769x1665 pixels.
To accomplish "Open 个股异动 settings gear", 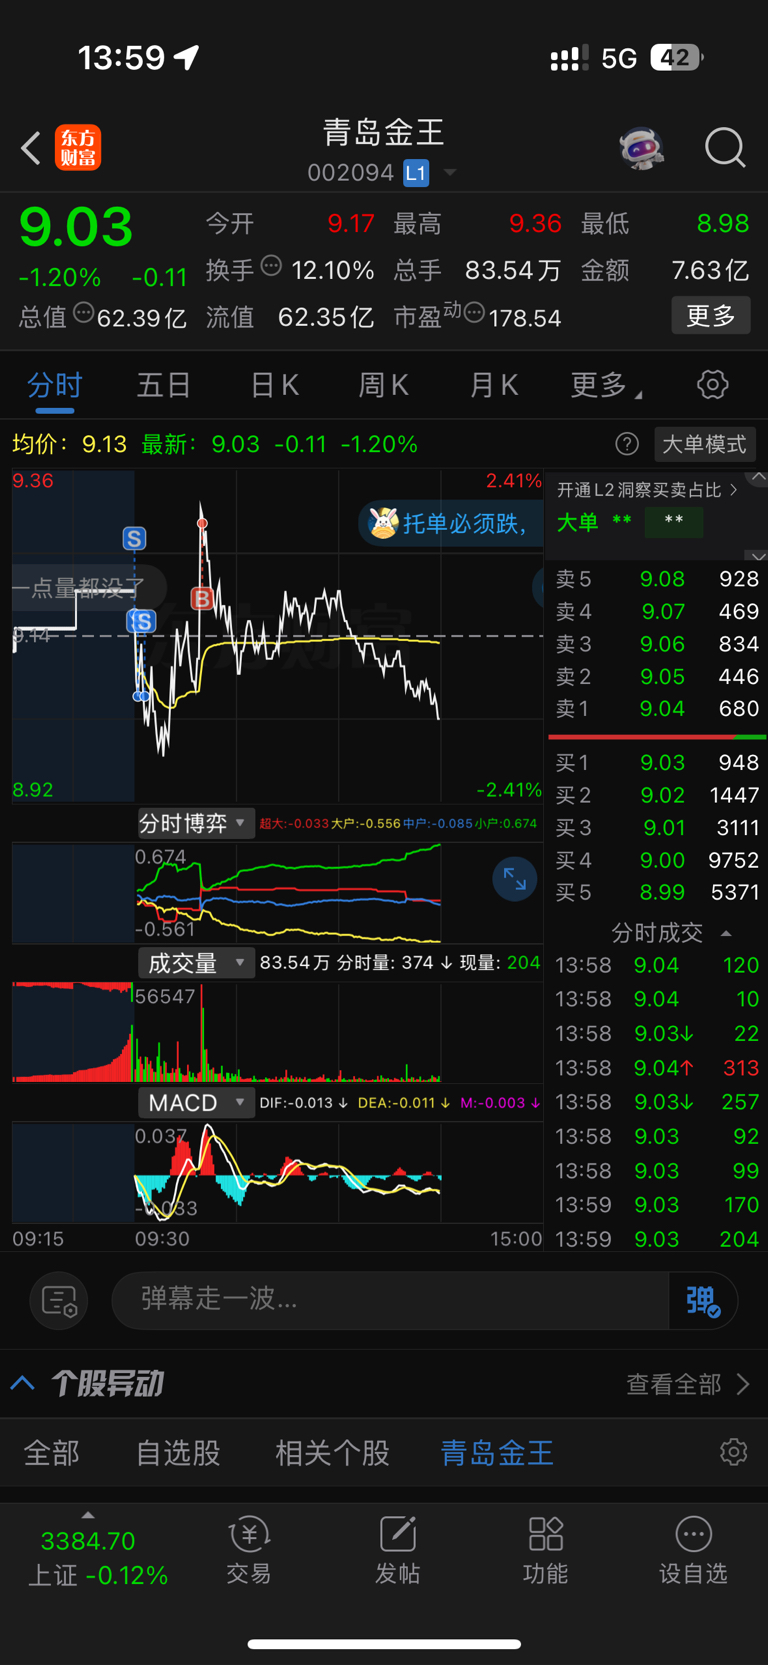I will tap(733, 1452).
